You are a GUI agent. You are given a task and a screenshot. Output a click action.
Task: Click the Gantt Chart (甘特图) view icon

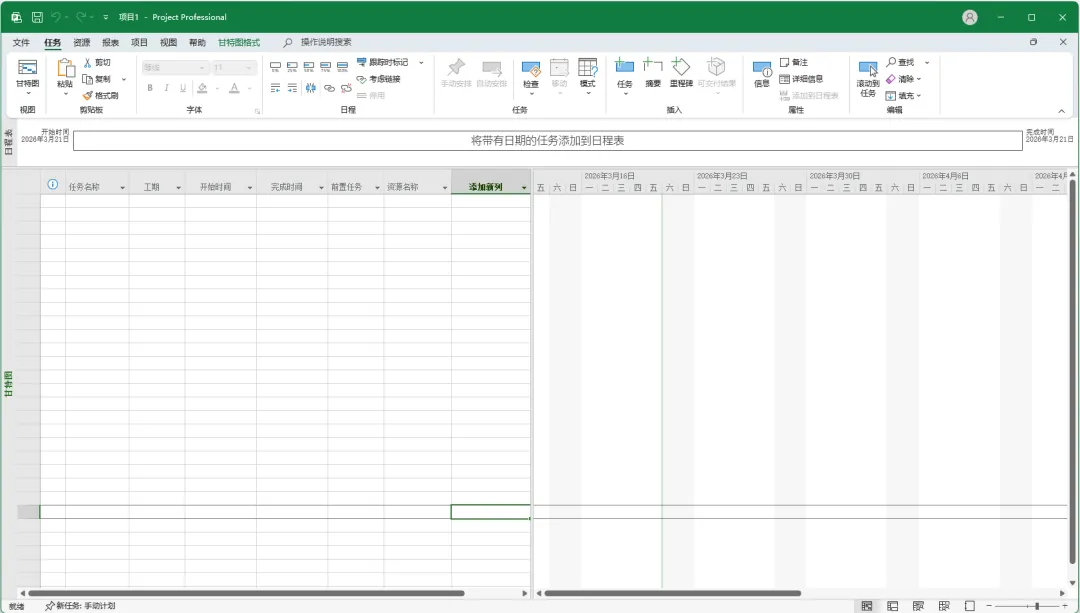click(28, 68)
